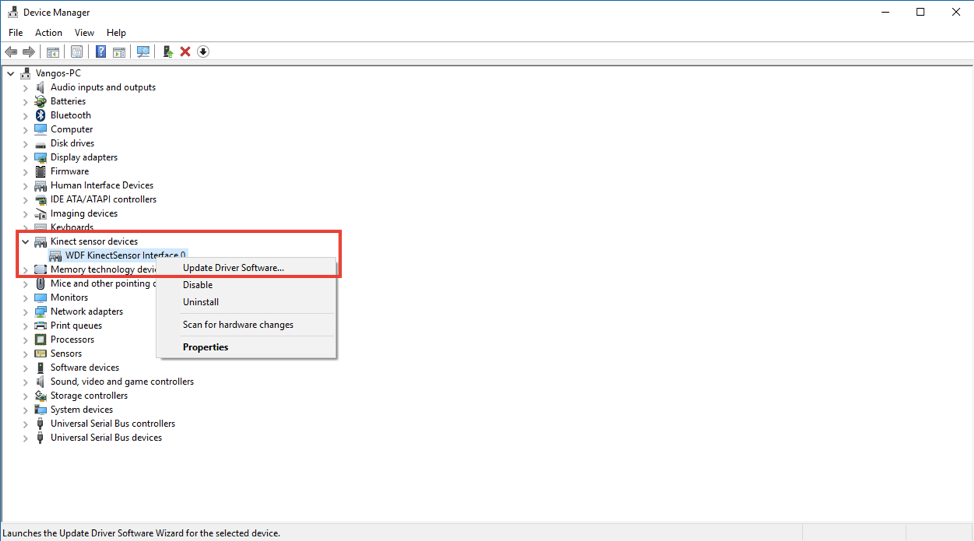Select the Vangos-PC root node
The image size is (974, 541).
point(58,74)
